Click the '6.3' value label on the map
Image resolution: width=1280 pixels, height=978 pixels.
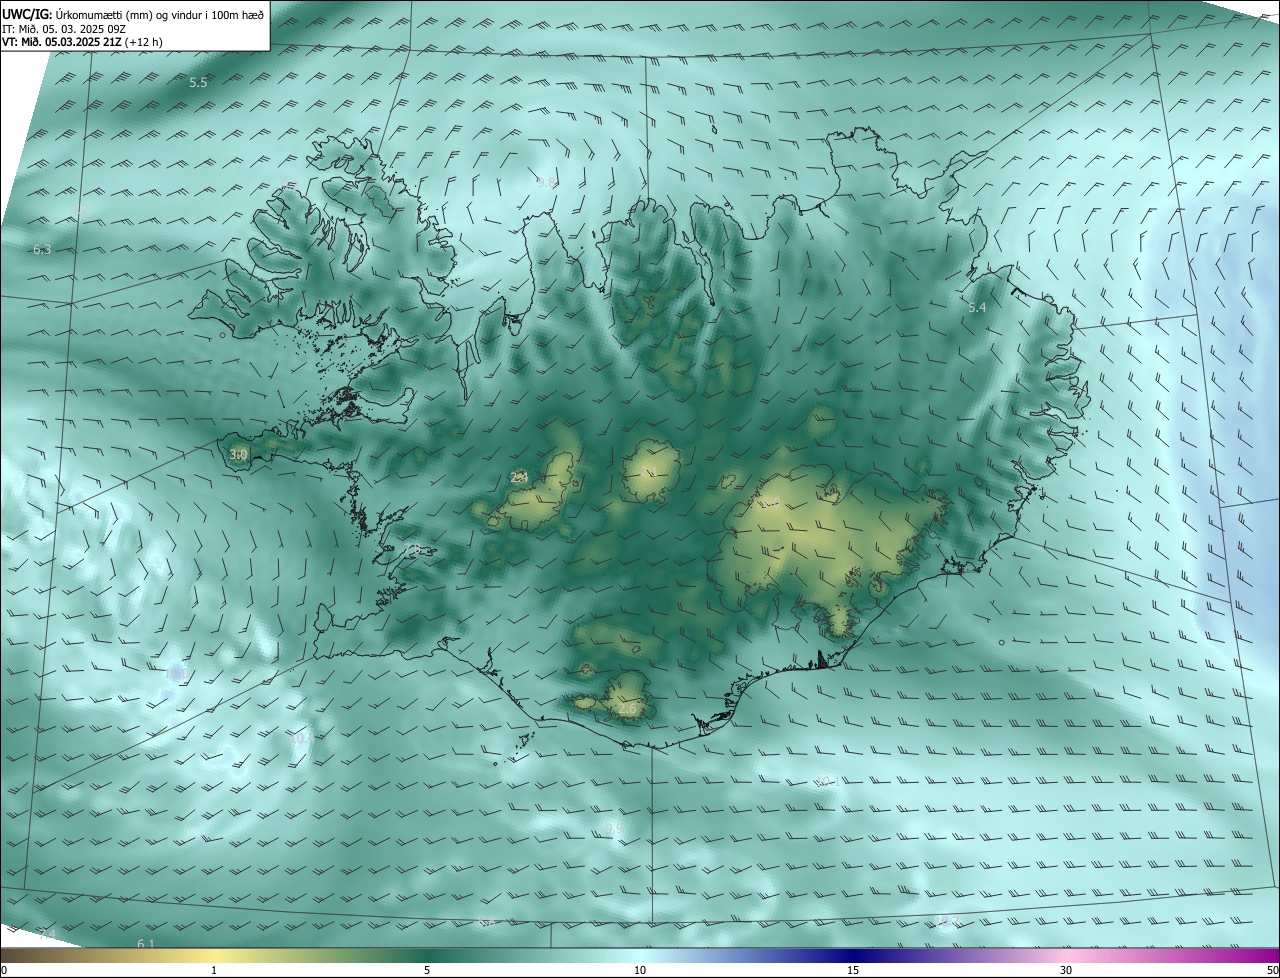(x=42, y=250)
